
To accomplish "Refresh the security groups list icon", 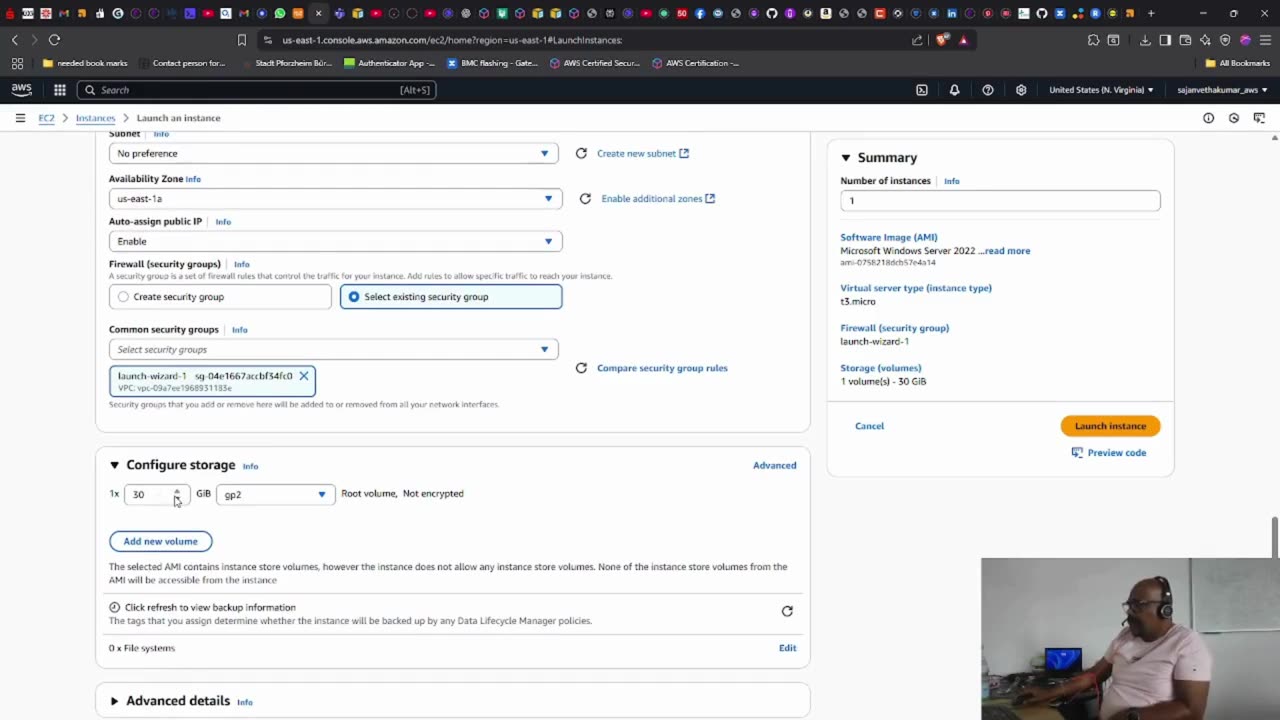I will pyautogui.click(x=581, y=368).
